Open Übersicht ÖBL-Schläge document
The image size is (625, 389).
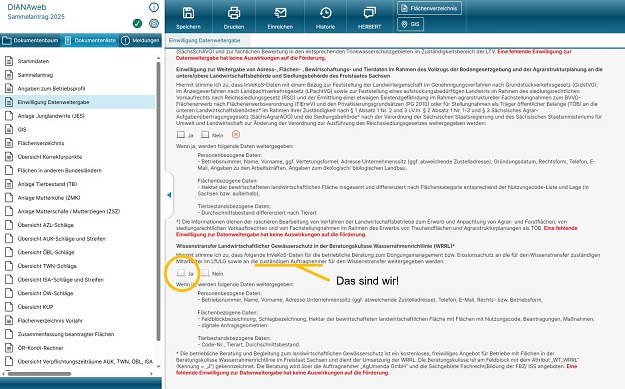tap(46, 252)
